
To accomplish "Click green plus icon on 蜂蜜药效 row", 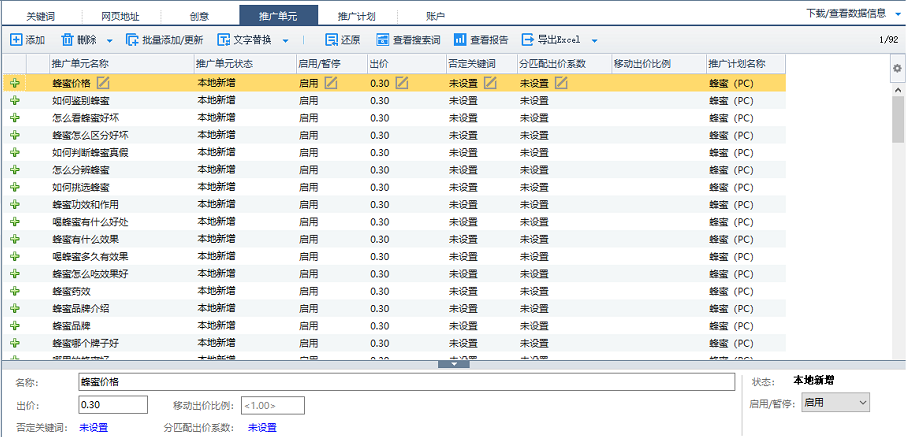I will tap(15, 291).
